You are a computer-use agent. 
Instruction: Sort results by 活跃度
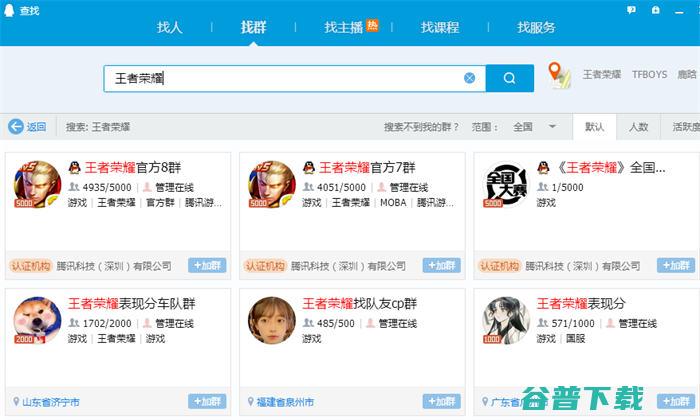(685, 127)
